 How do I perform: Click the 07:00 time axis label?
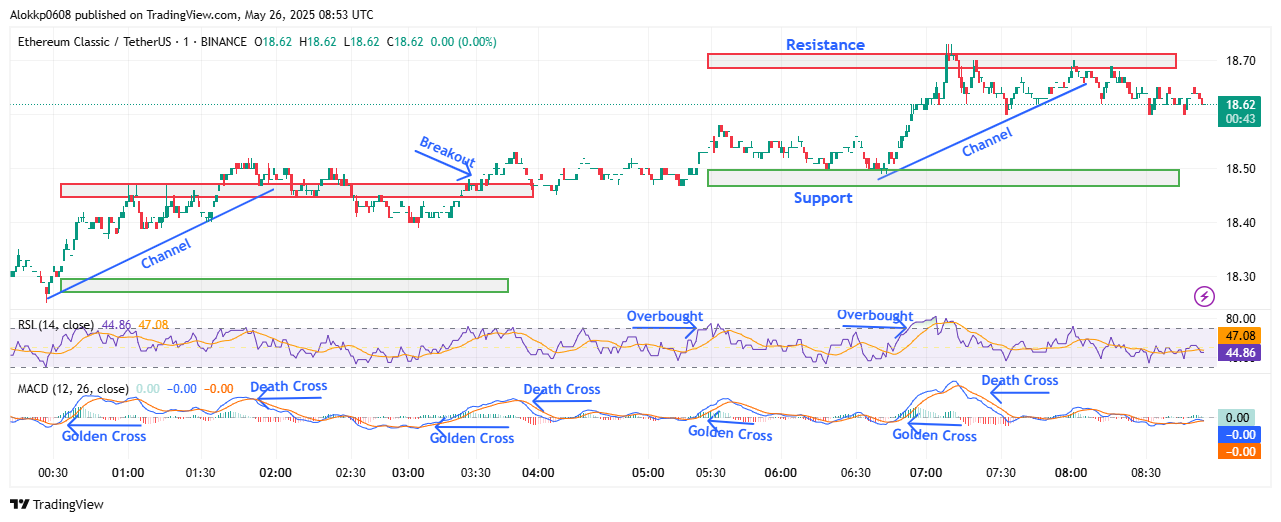coord(926,472)
